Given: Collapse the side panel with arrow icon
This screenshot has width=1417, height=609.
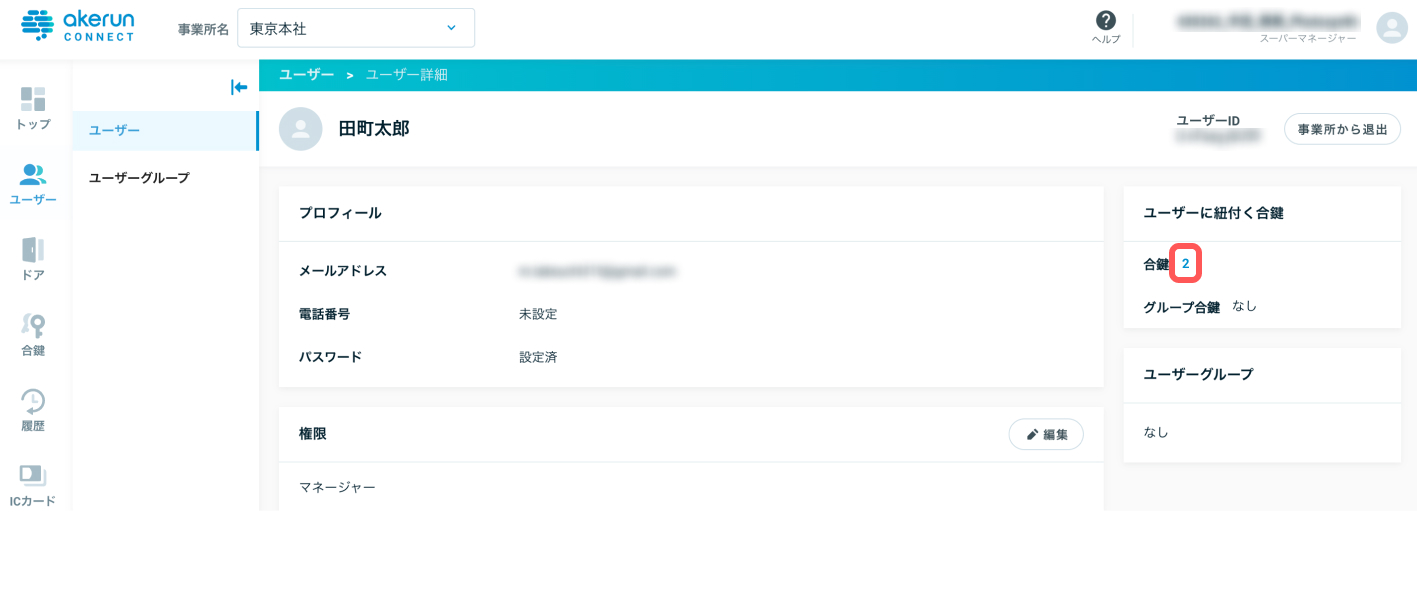Looking at the screenshot, I should coord(239,87).
